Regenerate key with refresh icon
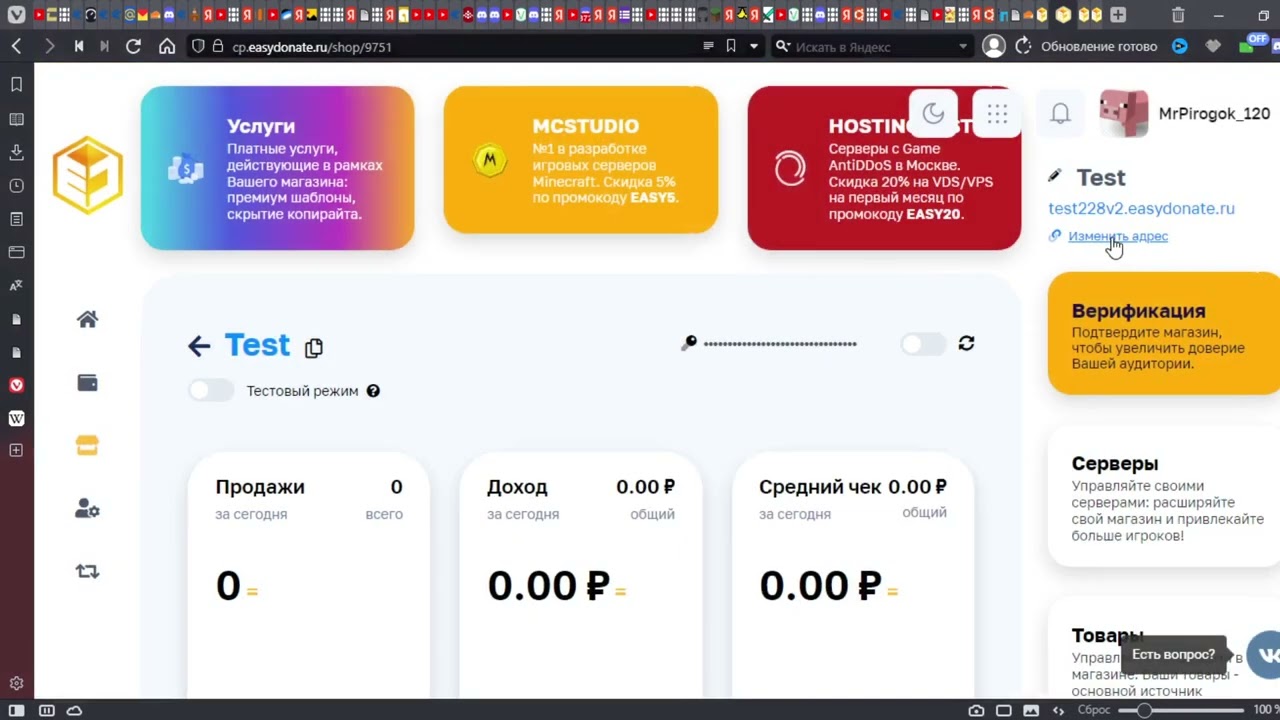This screenshot has height=720, width=1280. pos(966,343)
